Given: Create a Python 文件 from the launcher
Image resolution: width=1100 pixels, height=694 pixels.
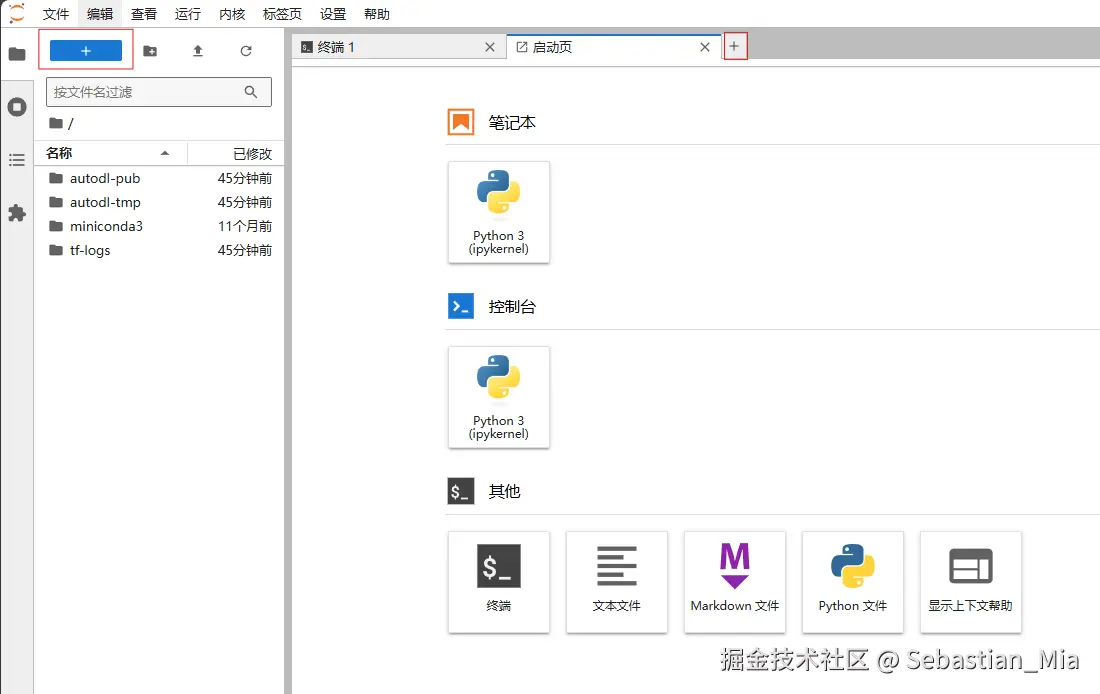Looking at the screenshot, I should pyautogui.click(x=852, y=582).
